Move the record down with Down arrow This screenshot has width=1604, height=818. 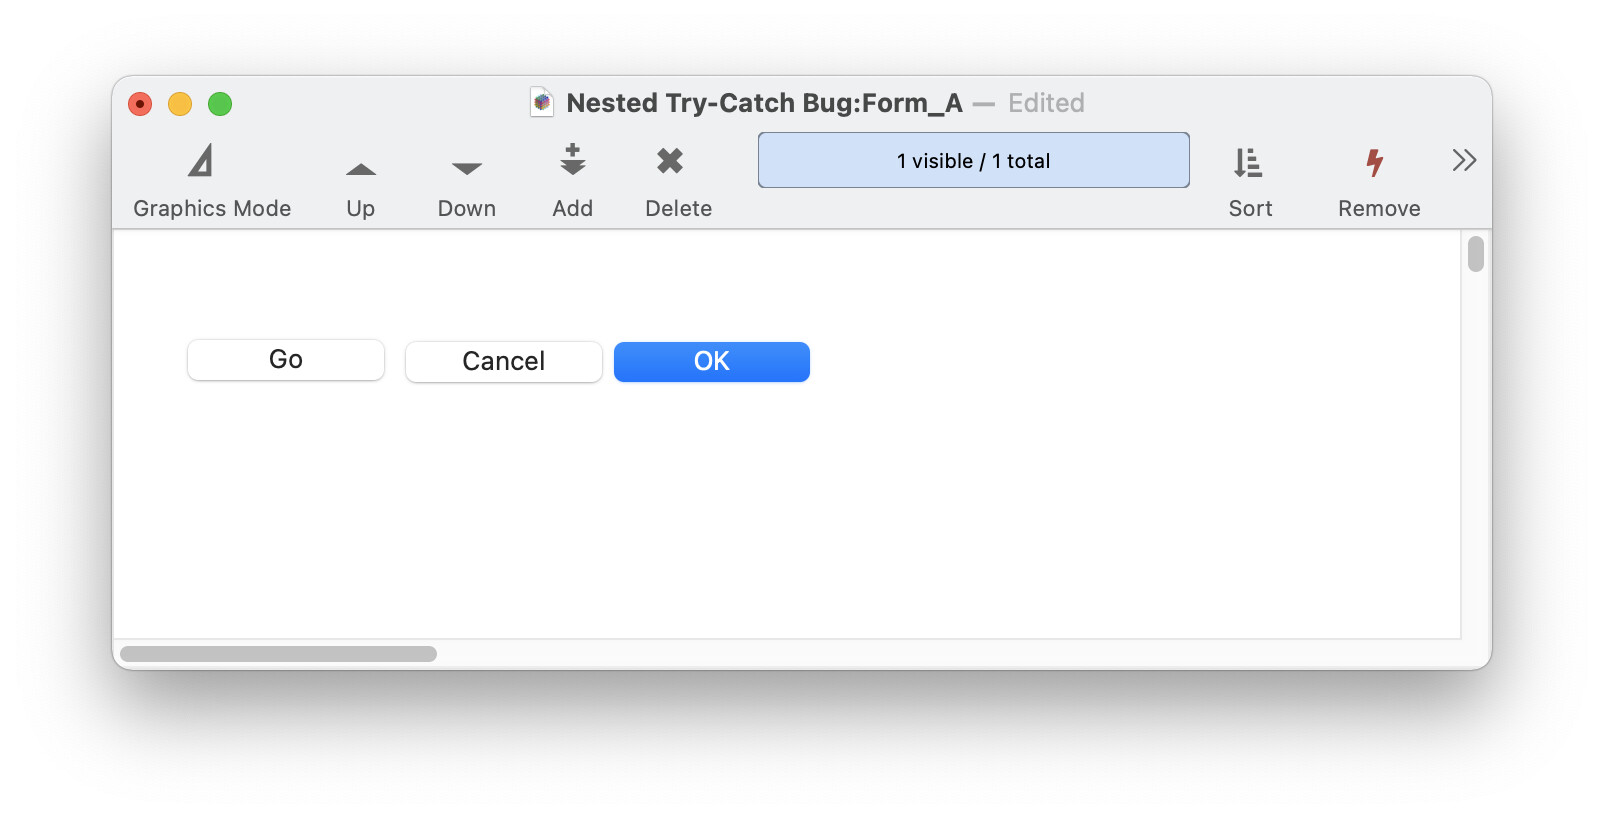pyautogui.click(x=467, y=169)
